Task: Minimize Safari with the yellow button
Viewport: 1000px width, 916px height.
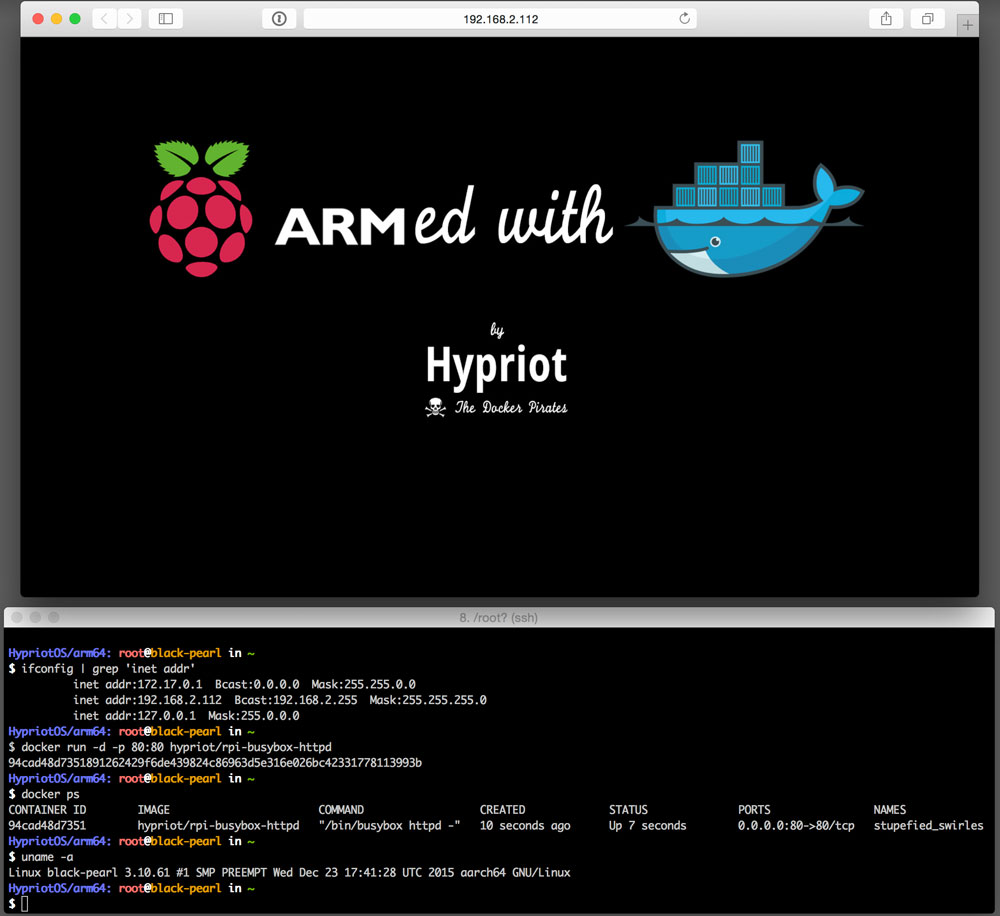Action: (56, 18)
